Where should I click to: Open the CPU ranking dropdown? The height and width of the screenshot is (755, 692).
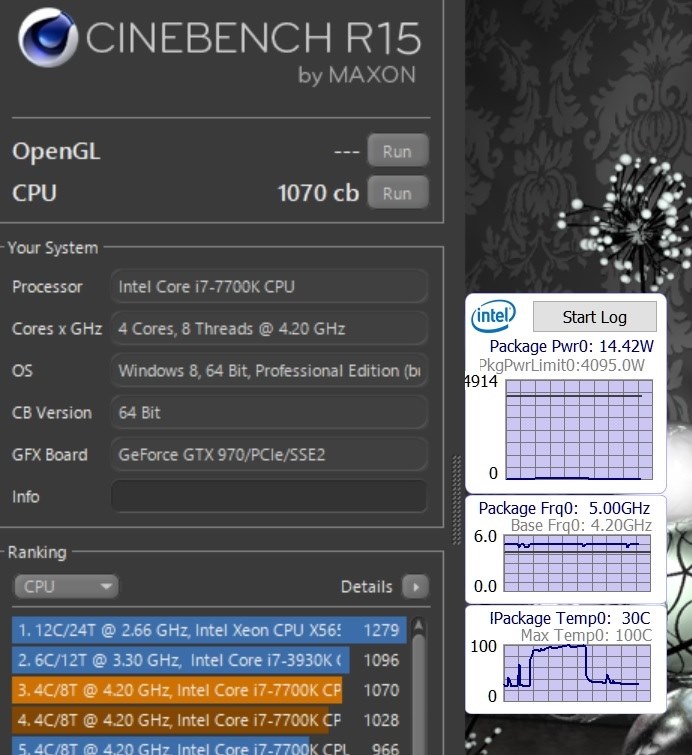(x=66, y=586)
